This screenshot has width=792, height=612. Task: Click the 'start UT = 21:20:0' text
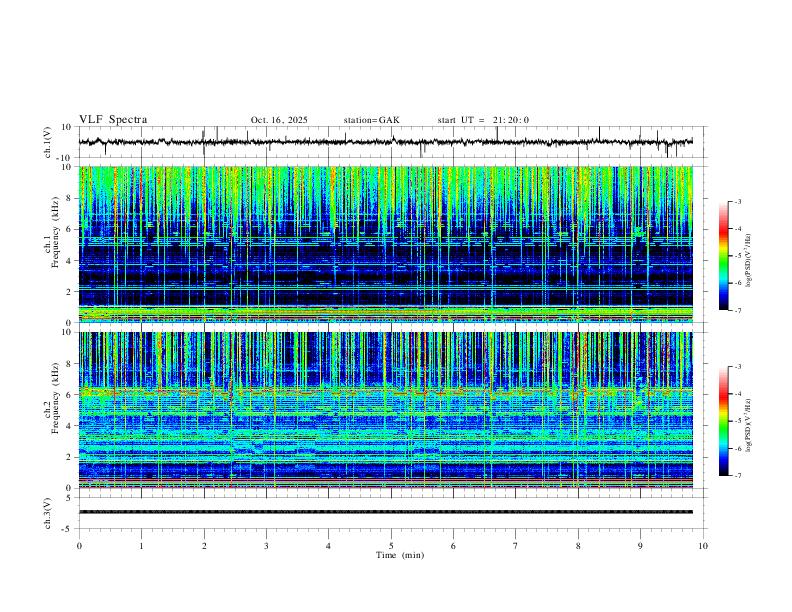coord(483,120)
